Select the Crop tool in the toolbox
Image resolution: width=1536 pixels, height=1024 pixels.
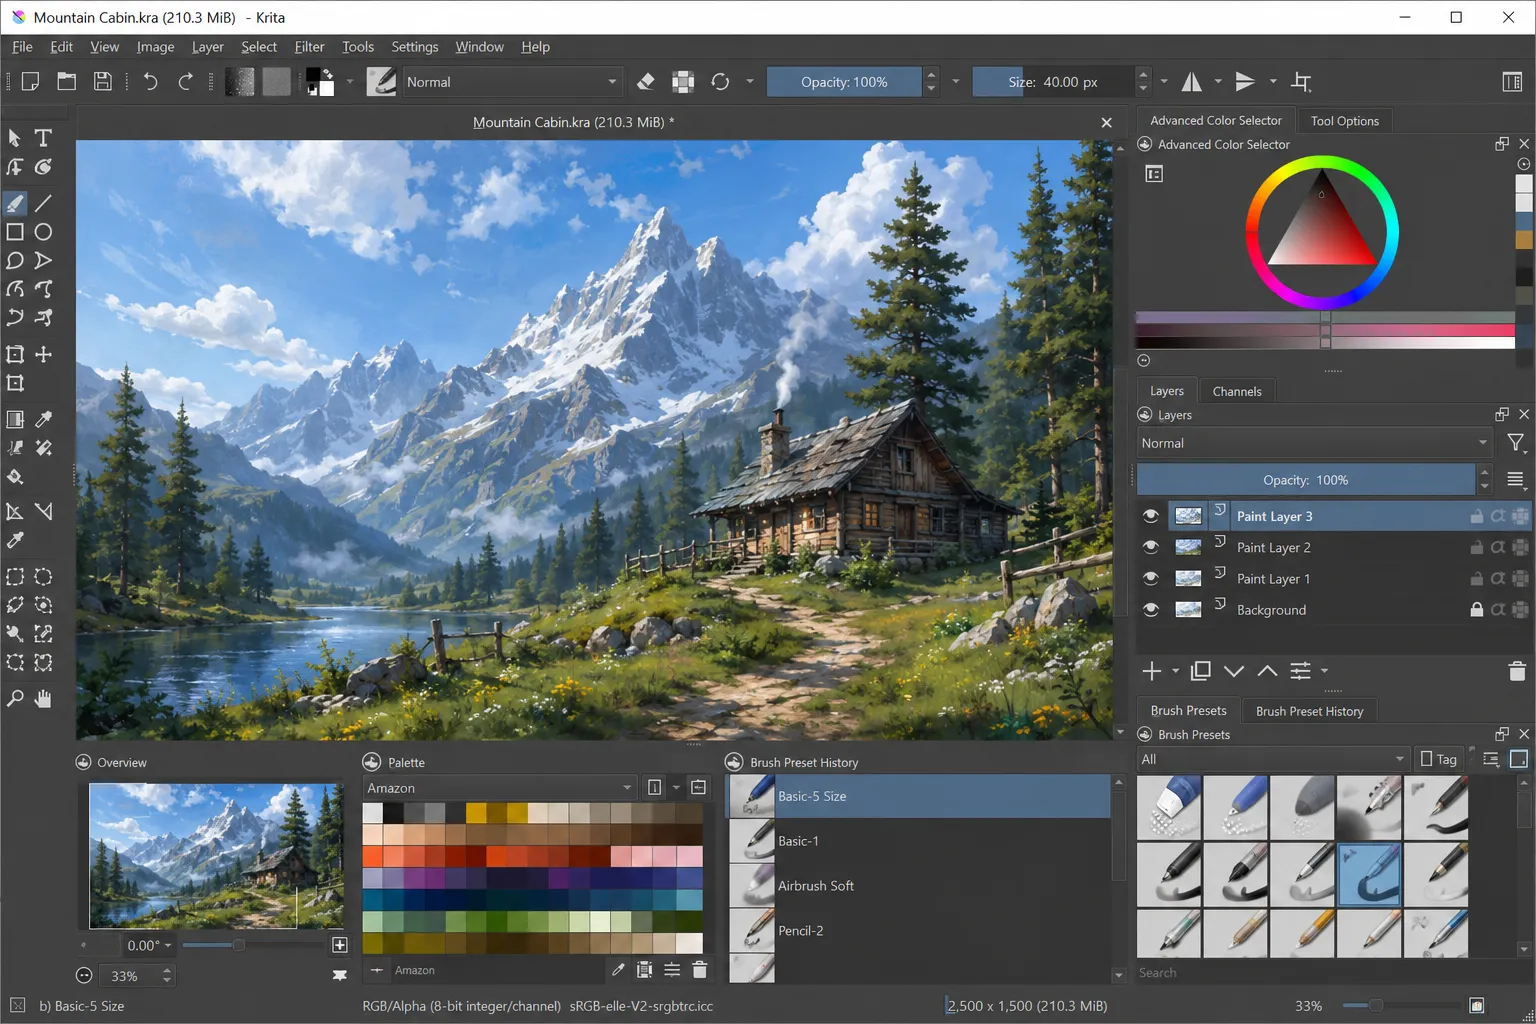tap(15, 383)
